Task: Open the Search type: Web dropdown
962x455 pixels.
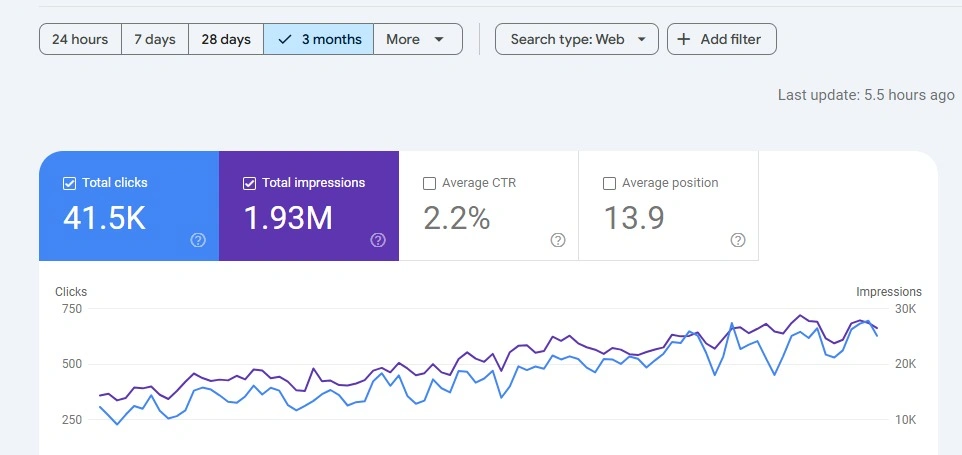Action: (577, 39)
